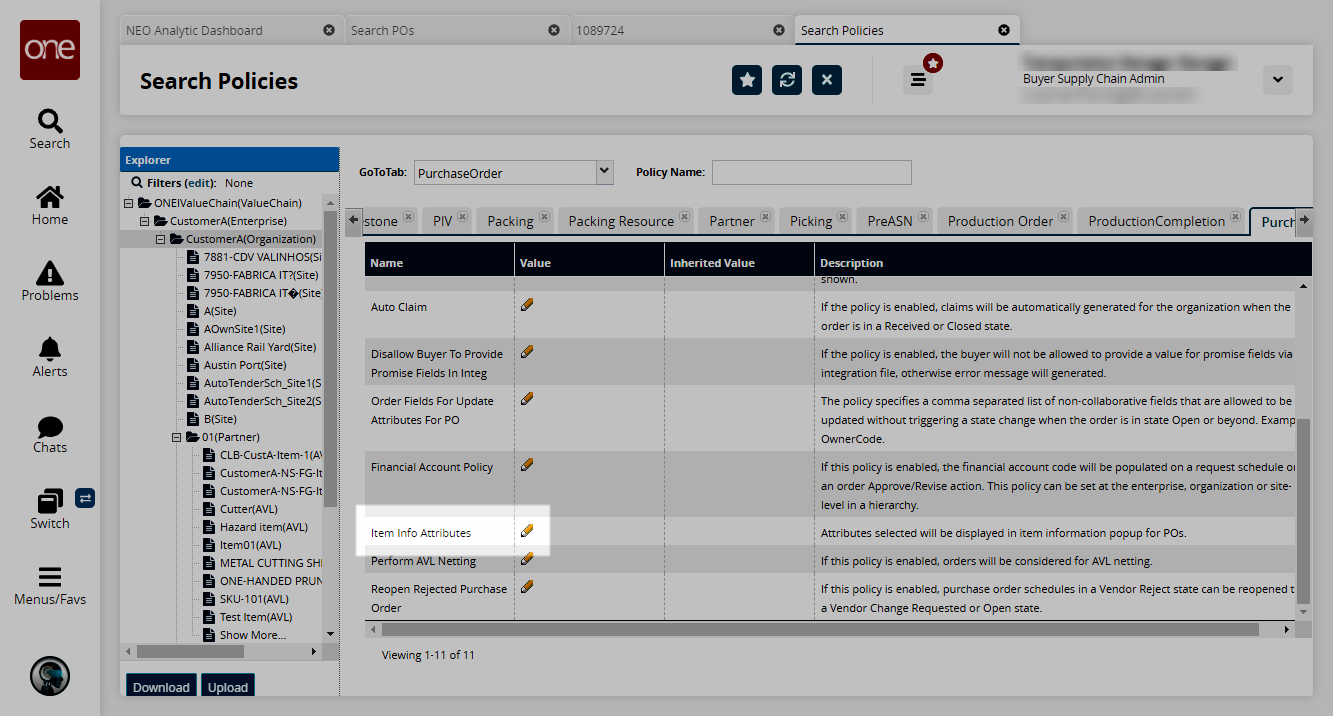This screenshot has height=716, width=1333.
Task: Open the Chats bubble icon
Action: click(49, 426)
